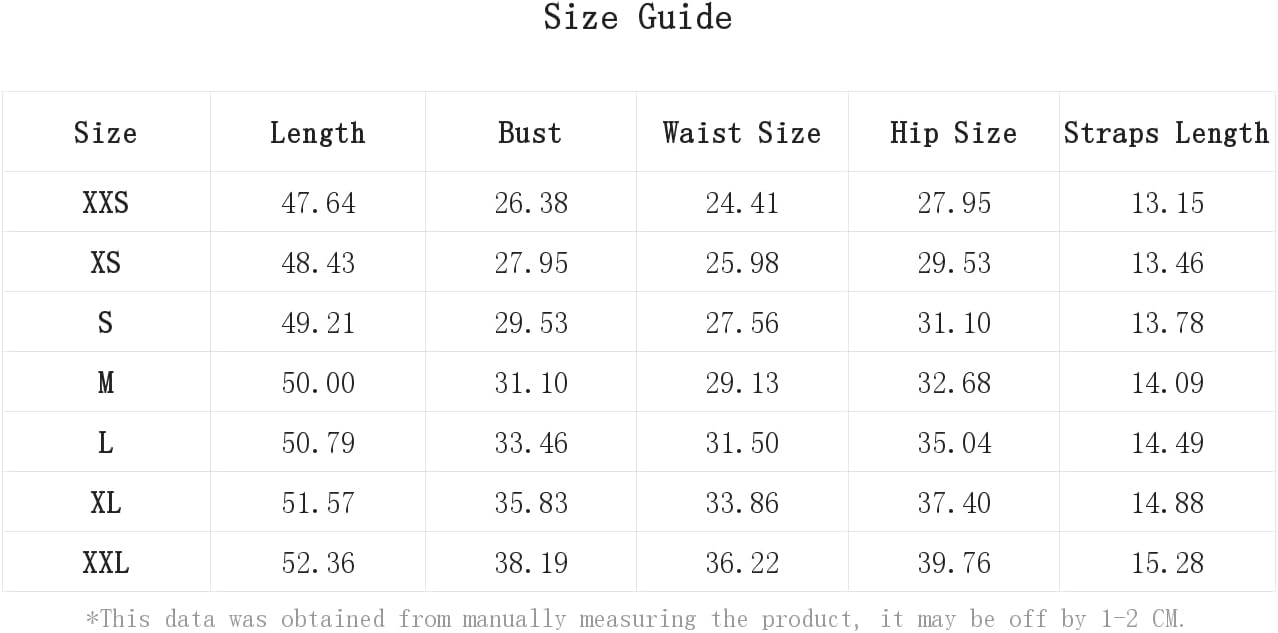Image resolution: width=1278 pixels, height=633 pixels.
Task: Click the Length column header
Action: pyautogui.click(x=317, y=133)
